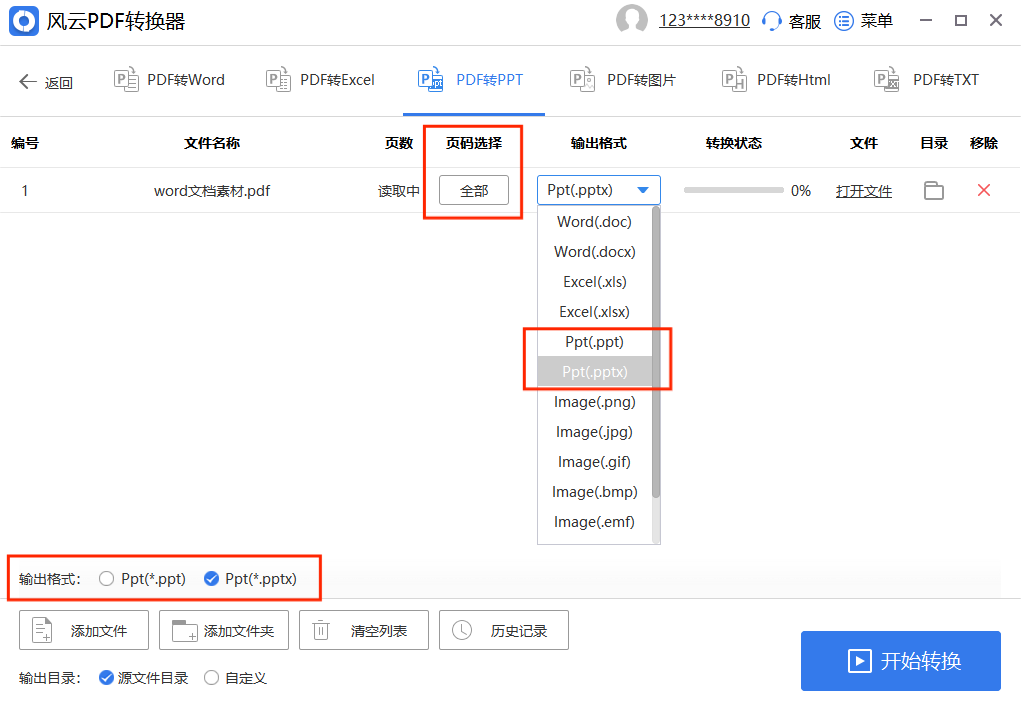
Task: Open the 菜单 list icon
Action: point(844,21)
